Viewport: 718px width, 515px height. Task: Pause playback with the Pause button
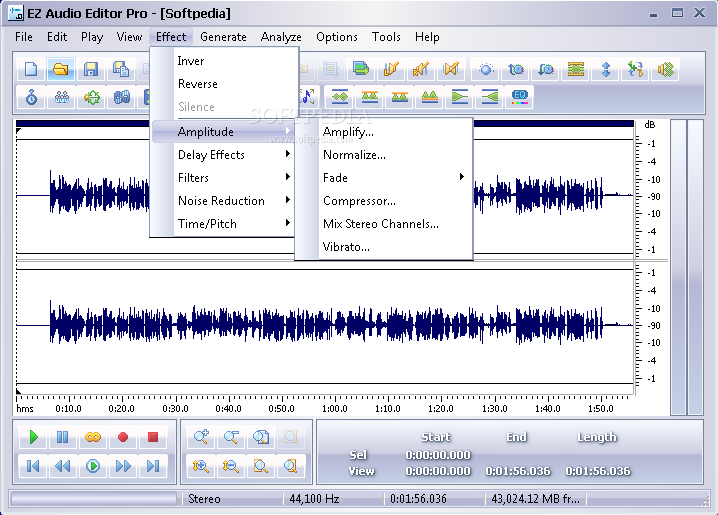coord(63,437)
